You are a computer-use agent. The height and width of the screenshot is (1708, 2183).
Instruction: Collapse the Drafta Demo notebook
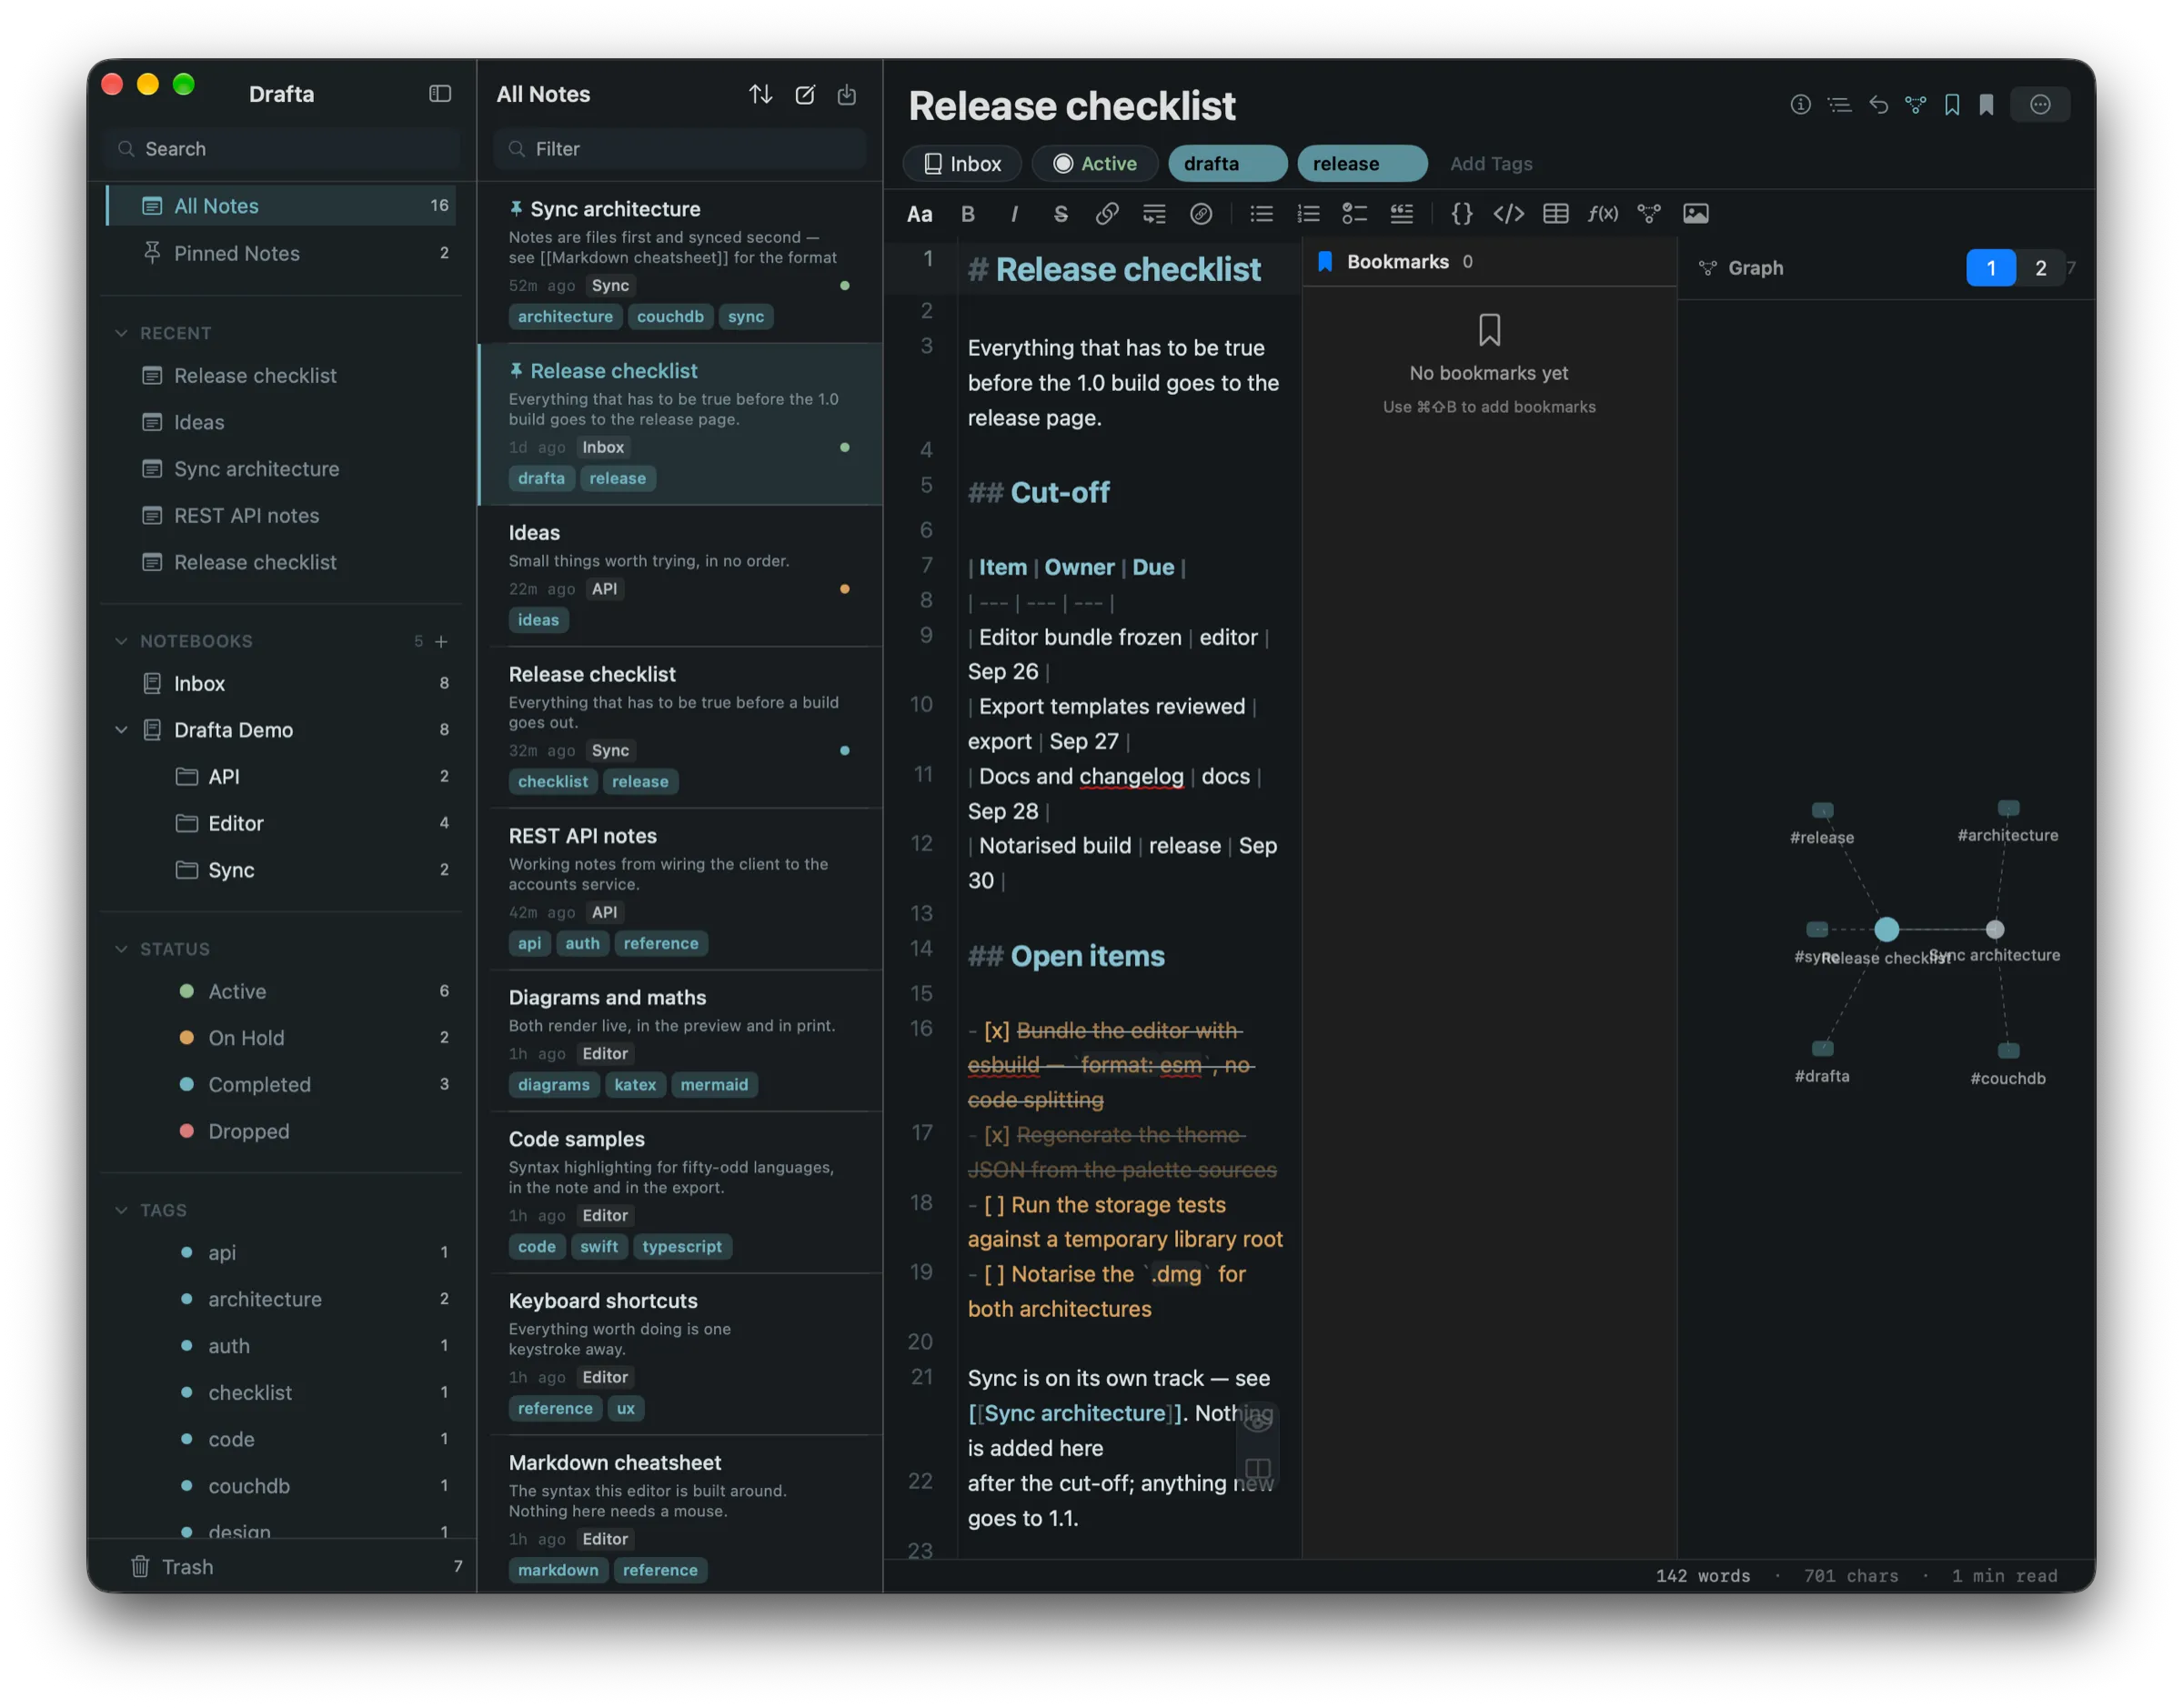pyautogui.click(x=121, y=730)
